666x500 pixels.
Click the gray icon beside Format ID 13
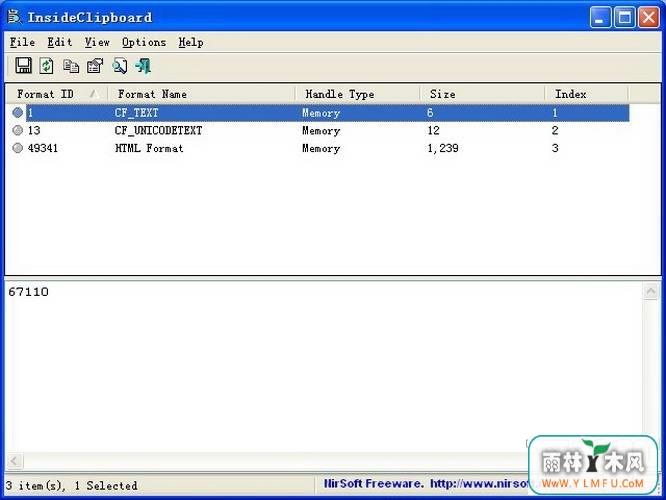pos(17,130)
